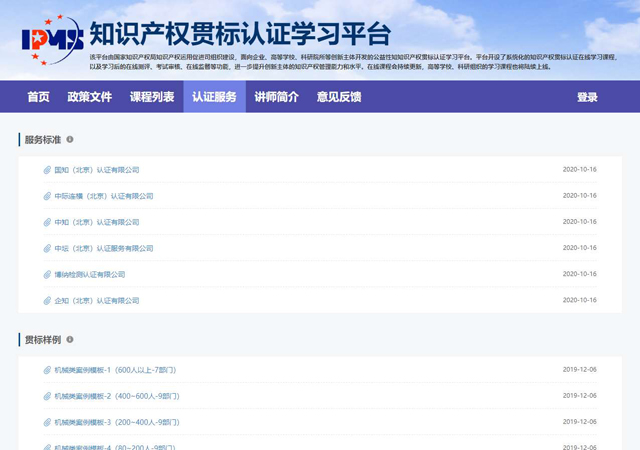Select the 认证服务 navigation tab
Image resolution: width=640 pixels, height=450 pixels.
tap(215, 97)
